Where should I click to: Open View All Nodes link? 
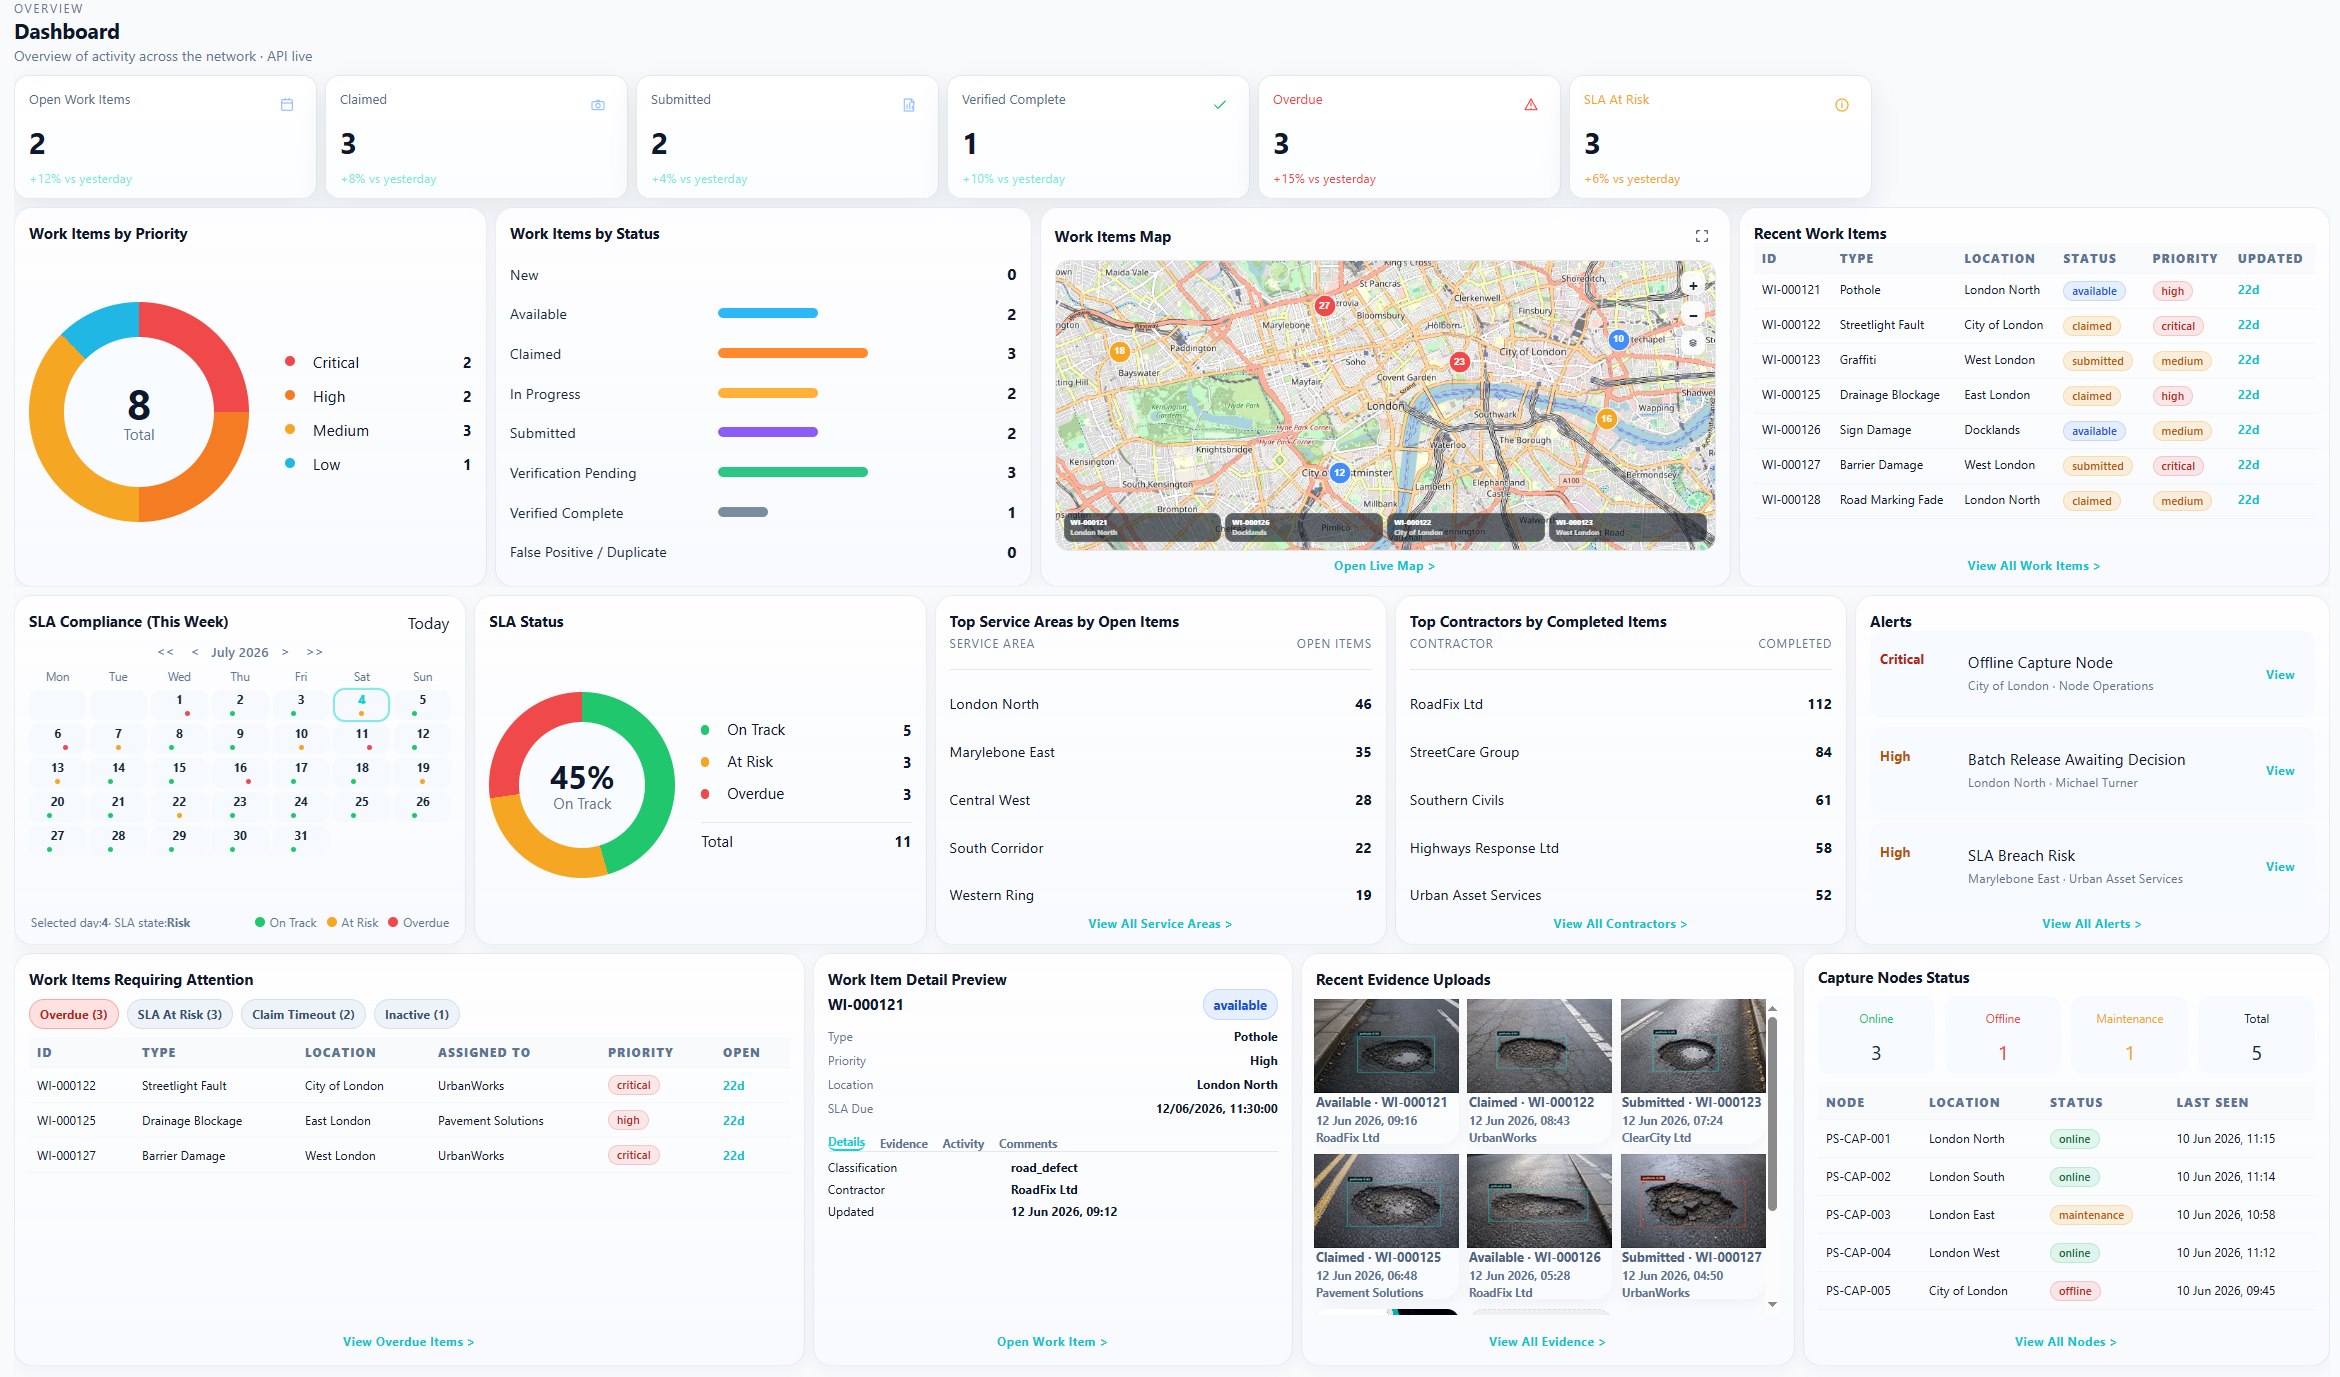click(x=2065, y=1342)
